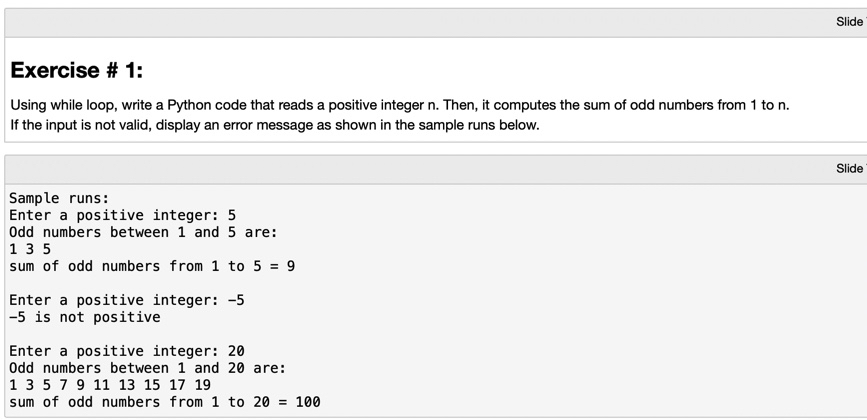Click the sentence starting 'Using while loop'
This screenshot has width=867, height=420.
click(x=400, y=105)
